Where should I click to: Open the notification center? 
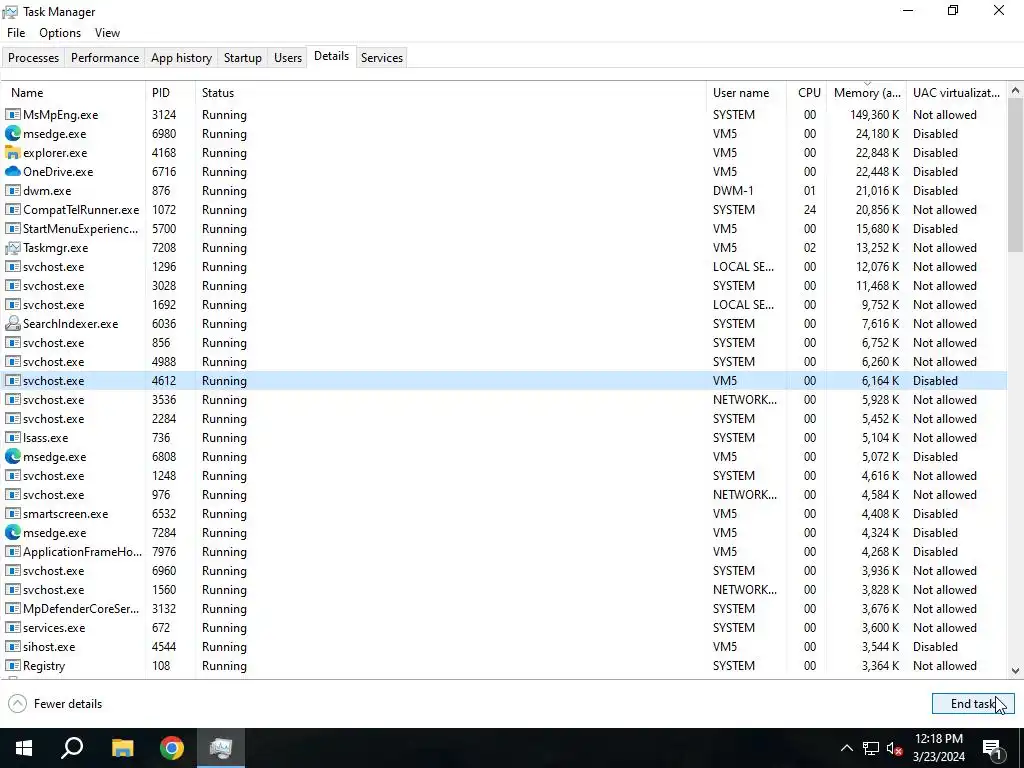coord(992,748)
